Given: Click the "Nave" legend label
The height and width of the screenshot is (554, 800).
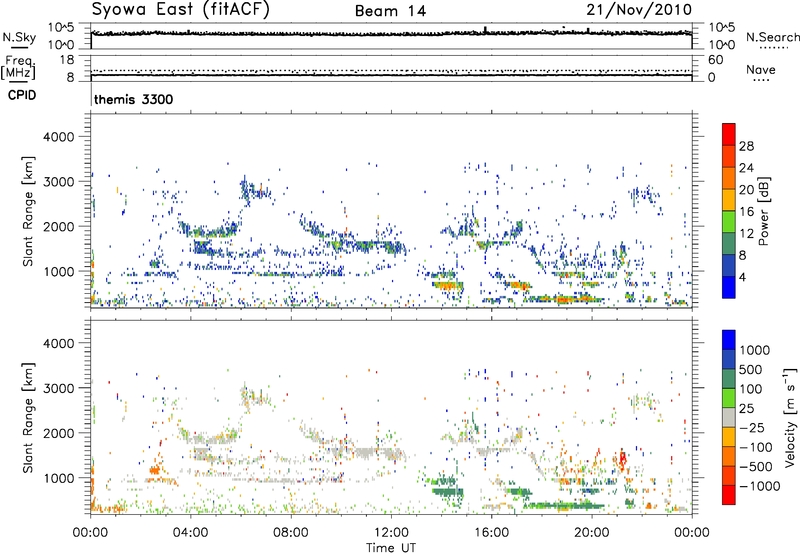Looking at the screenshot, I should [x=761, y=69].
